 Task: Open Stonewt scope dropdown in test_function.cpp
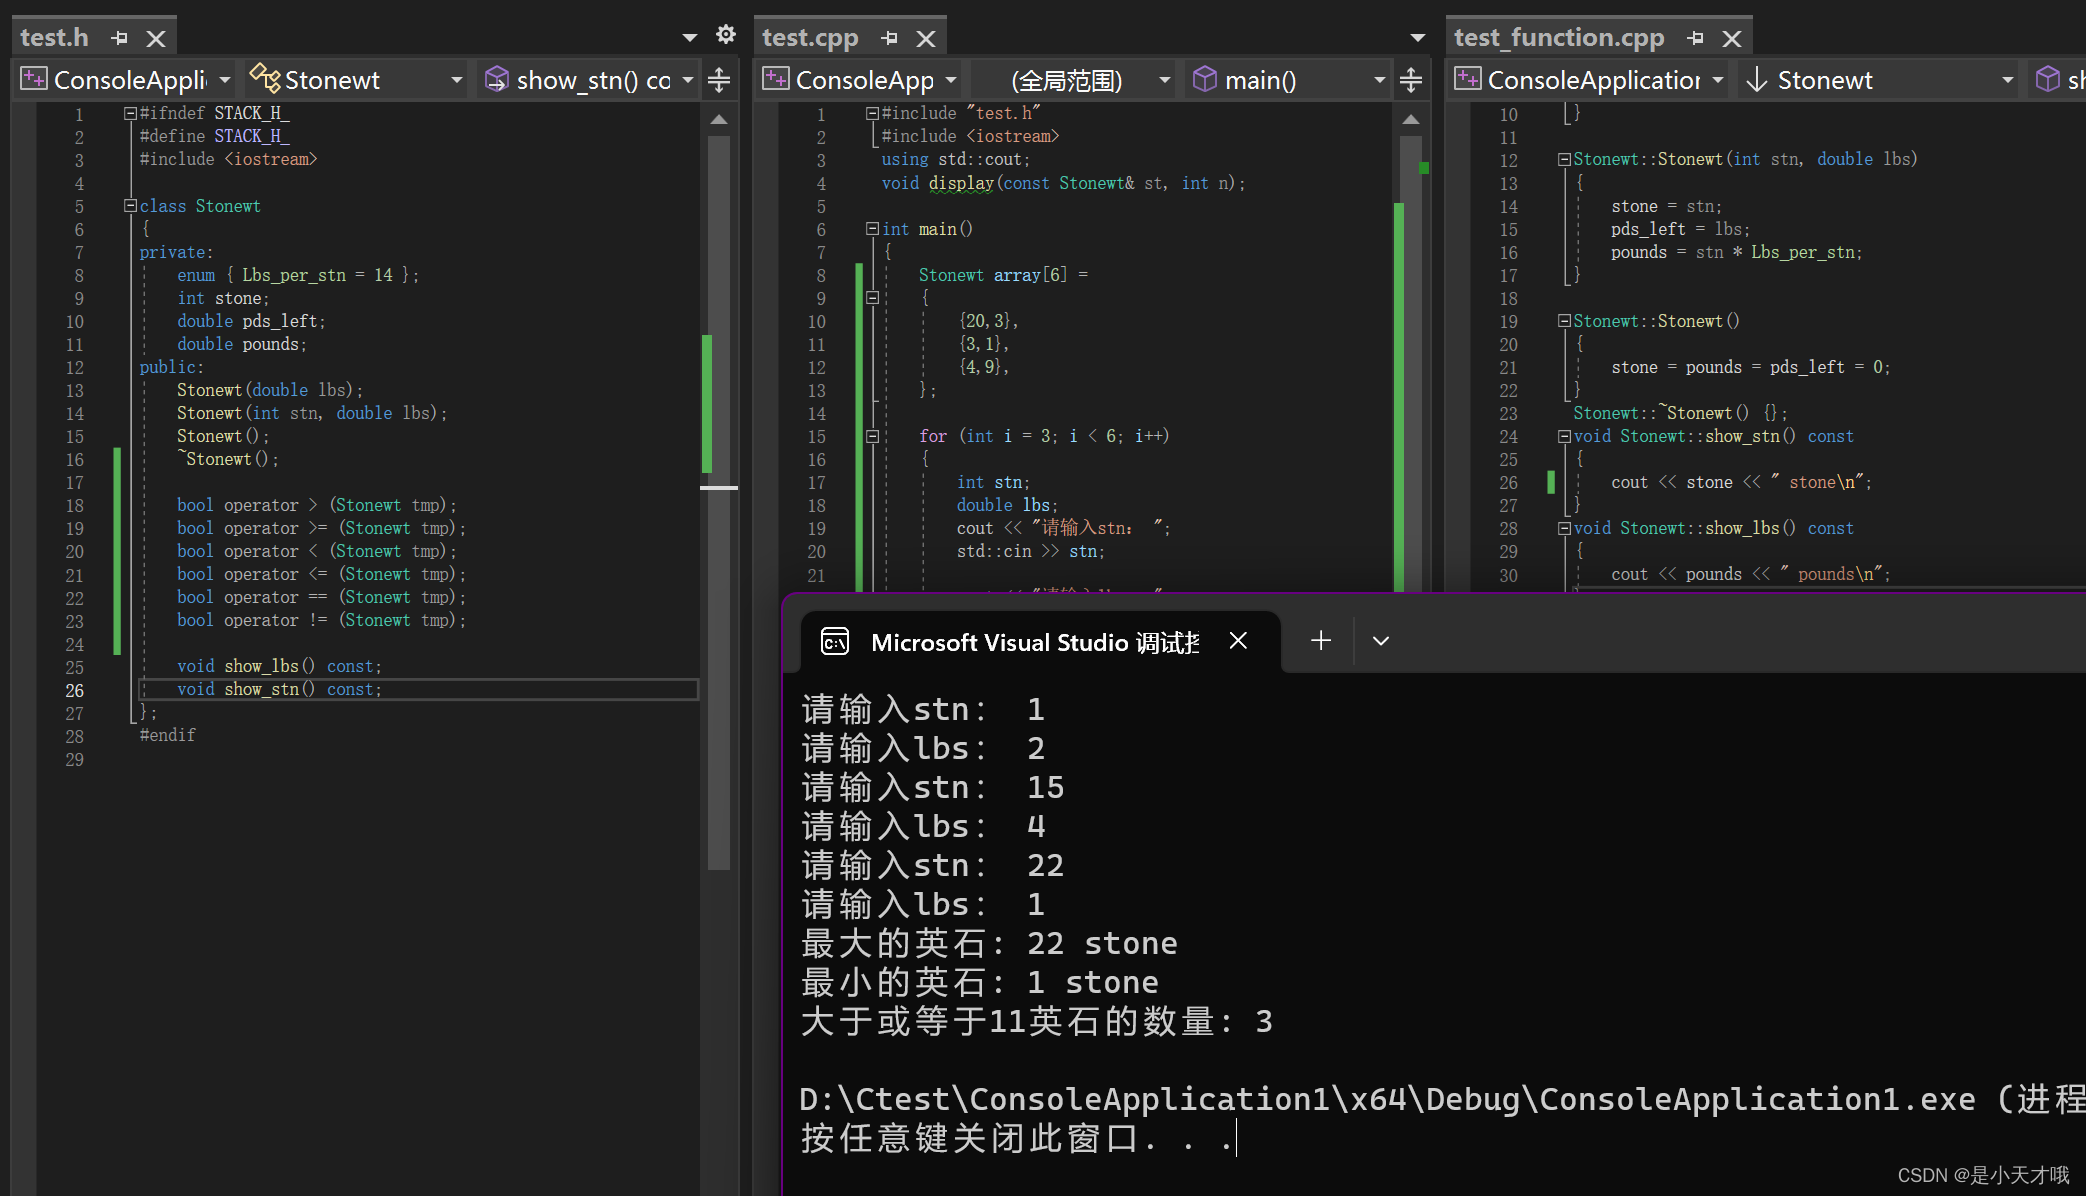tap(2007, 80)
